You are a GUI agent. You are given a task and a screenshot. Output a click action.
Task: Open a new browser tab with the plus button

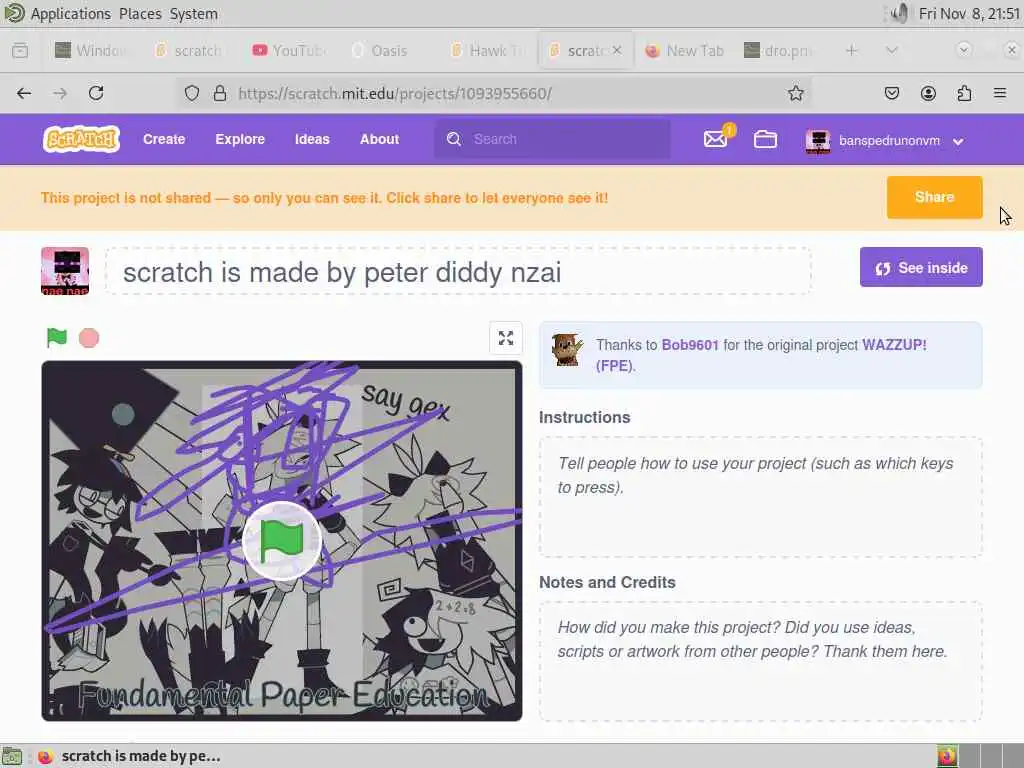pos(851,50)
